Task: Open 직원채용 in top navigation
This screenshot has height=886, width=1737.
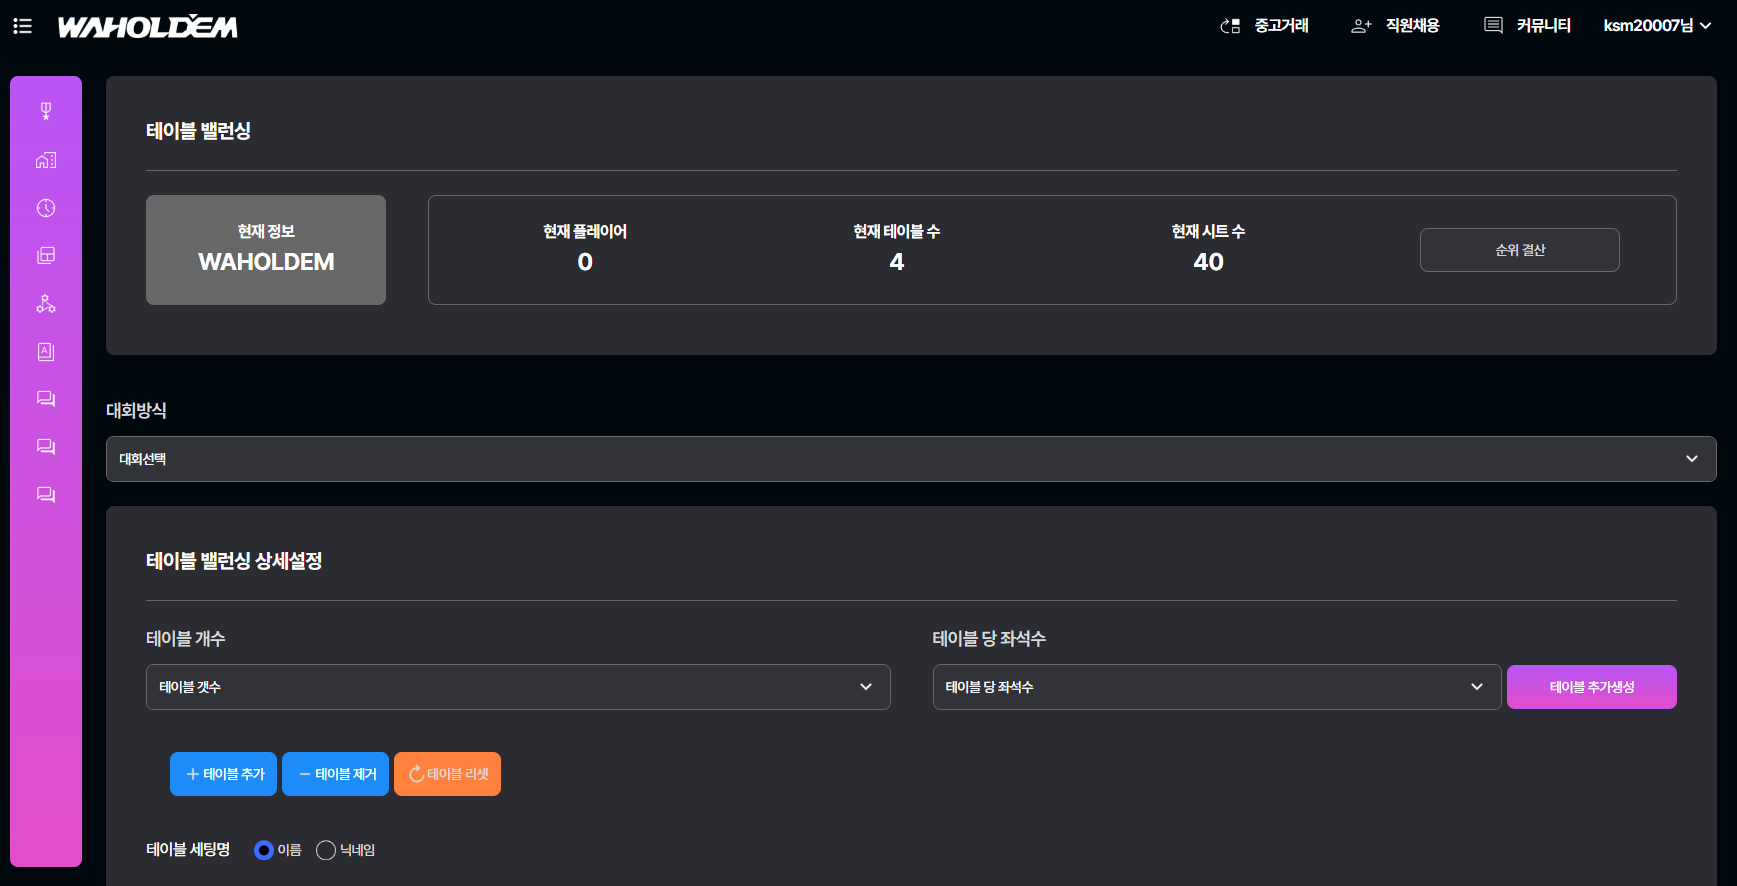Action: pos(1396,26)
